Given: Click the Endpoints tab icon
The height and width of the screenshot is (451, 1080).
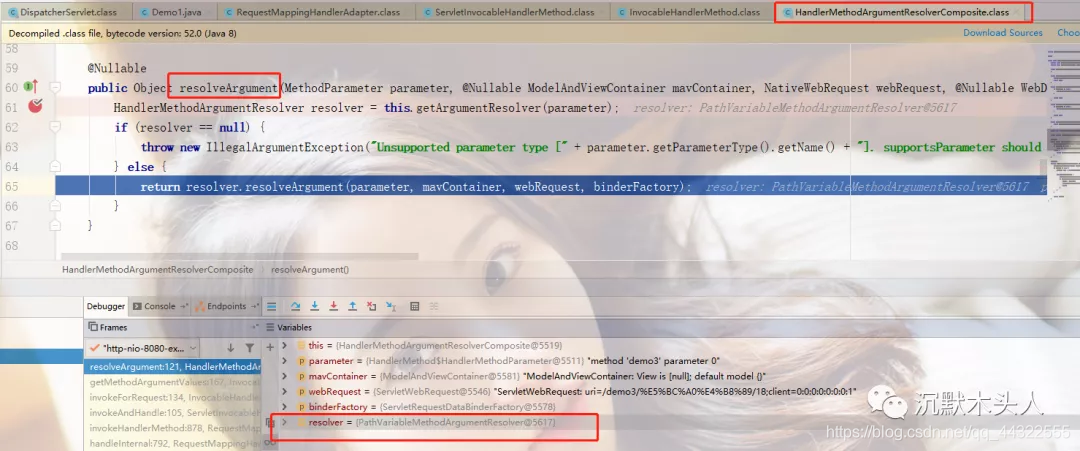Looking at the screenshot, I should [x=200, y=306].
